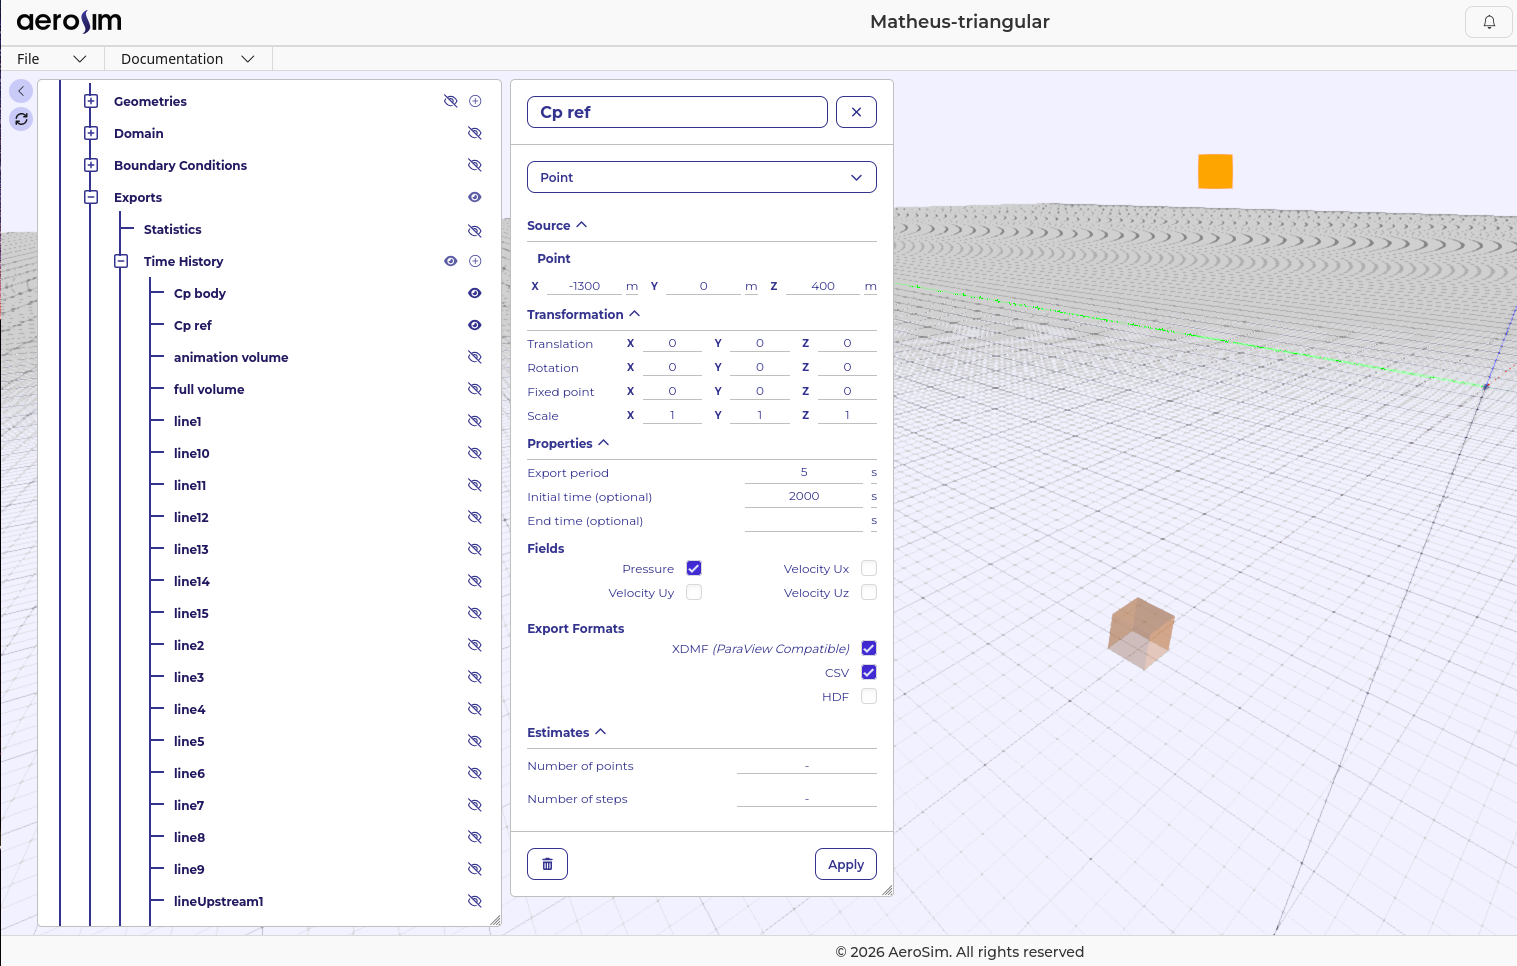Add new item to Time History
The width and height of the screenshot is (1517, 966).
click(x=476, y=261)
